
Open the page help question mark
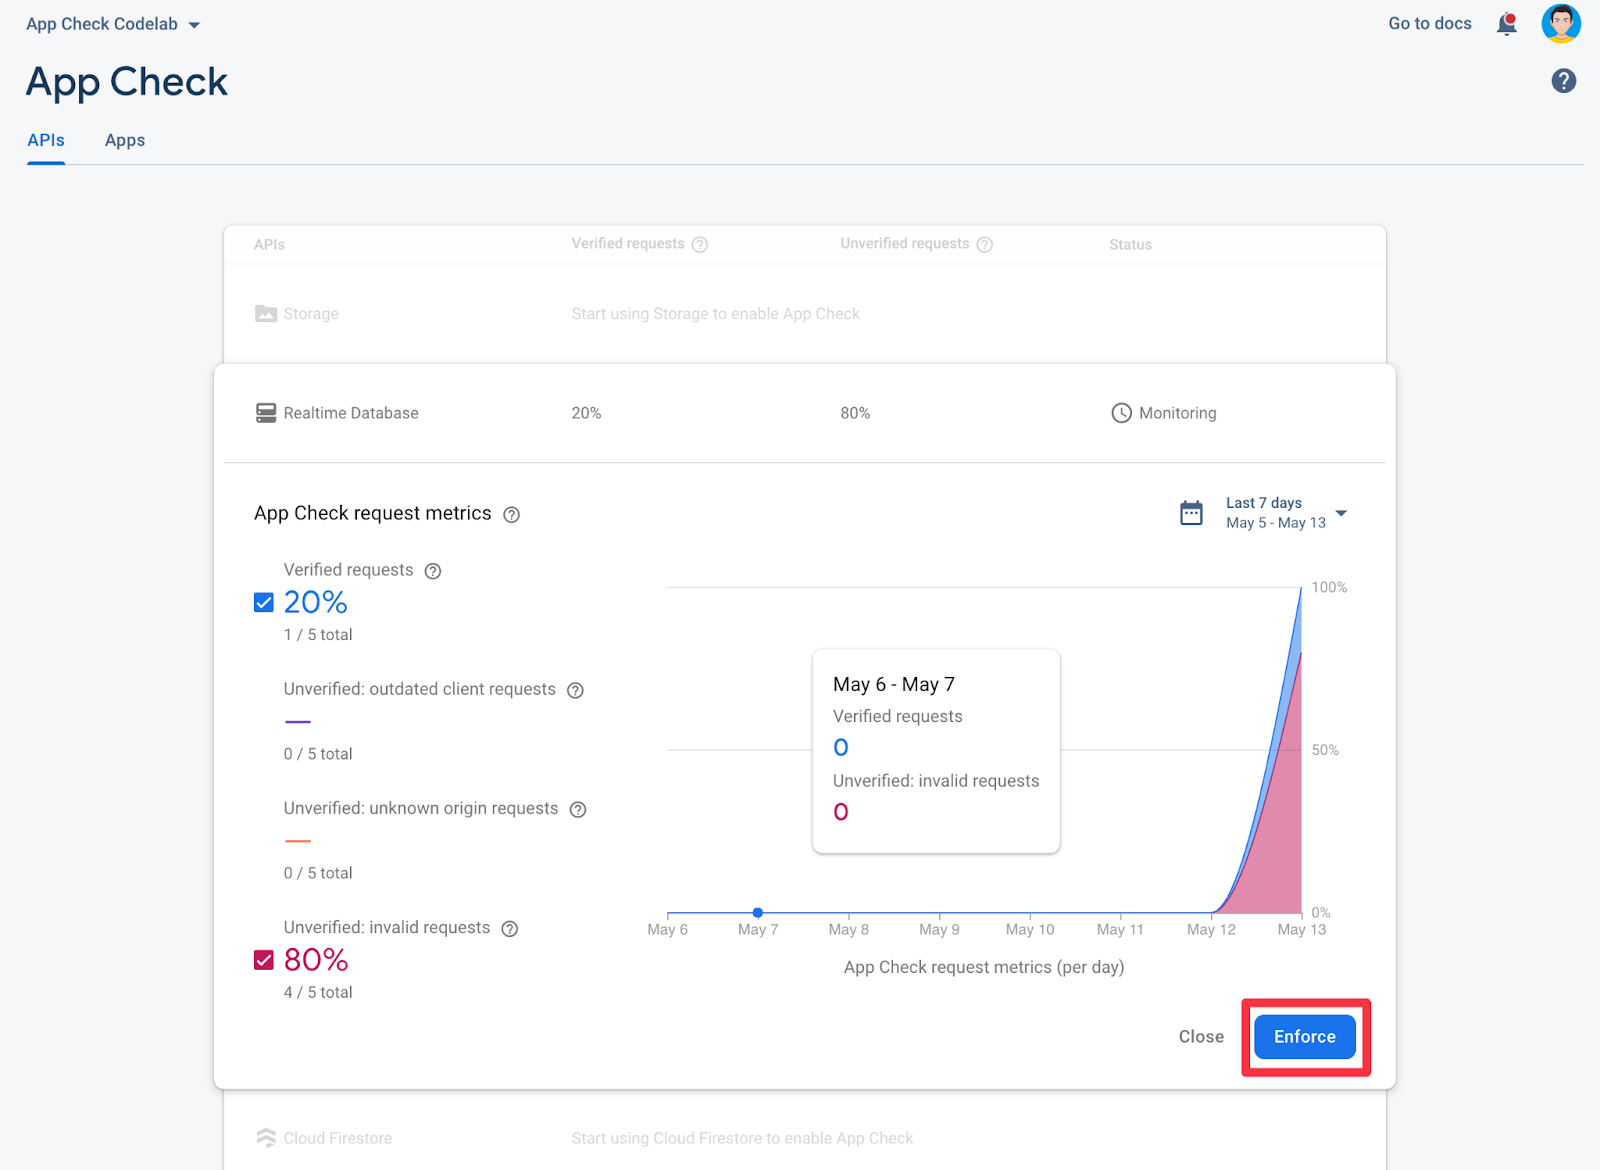(x=1563, y=81)
